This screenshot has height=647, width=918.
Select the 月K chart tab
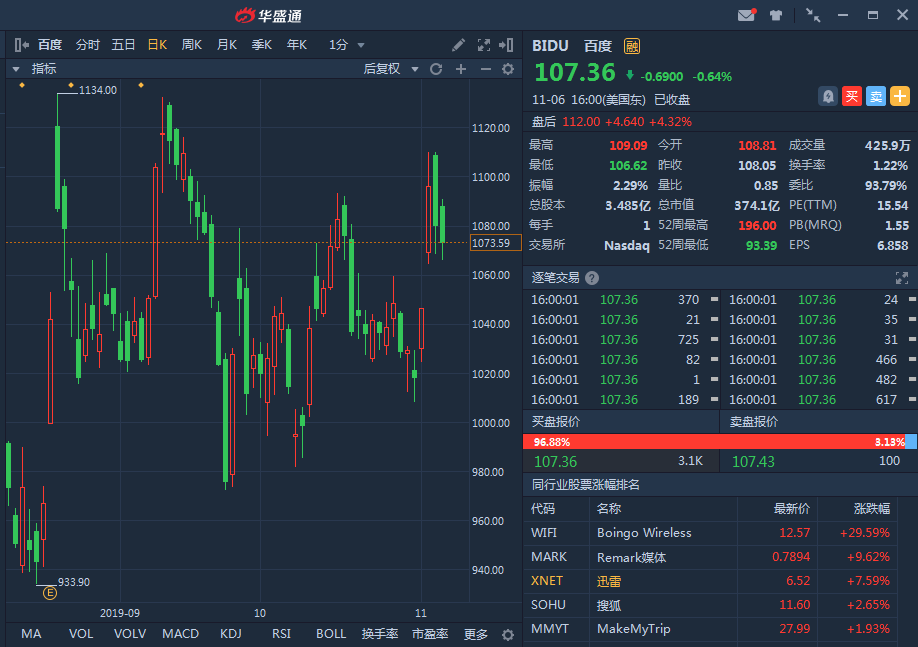227,45
